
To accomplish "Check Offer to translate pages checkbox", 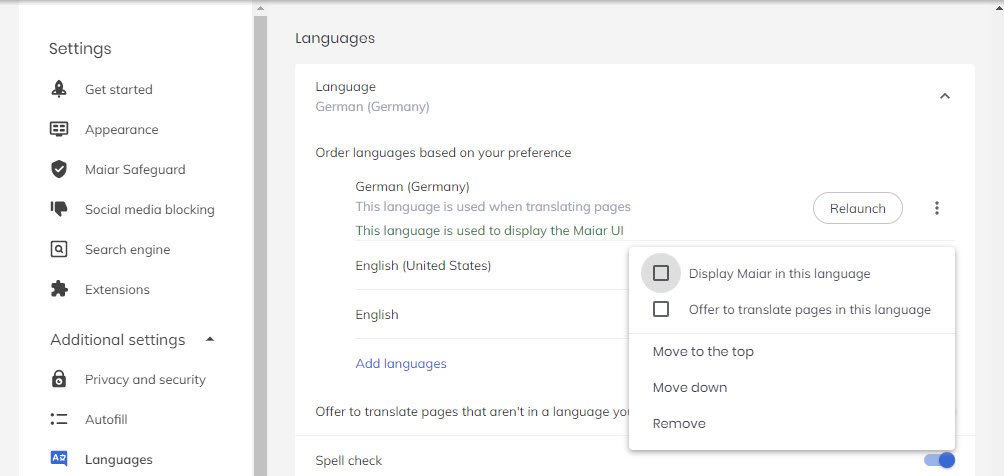I will [x=661, y=309].
